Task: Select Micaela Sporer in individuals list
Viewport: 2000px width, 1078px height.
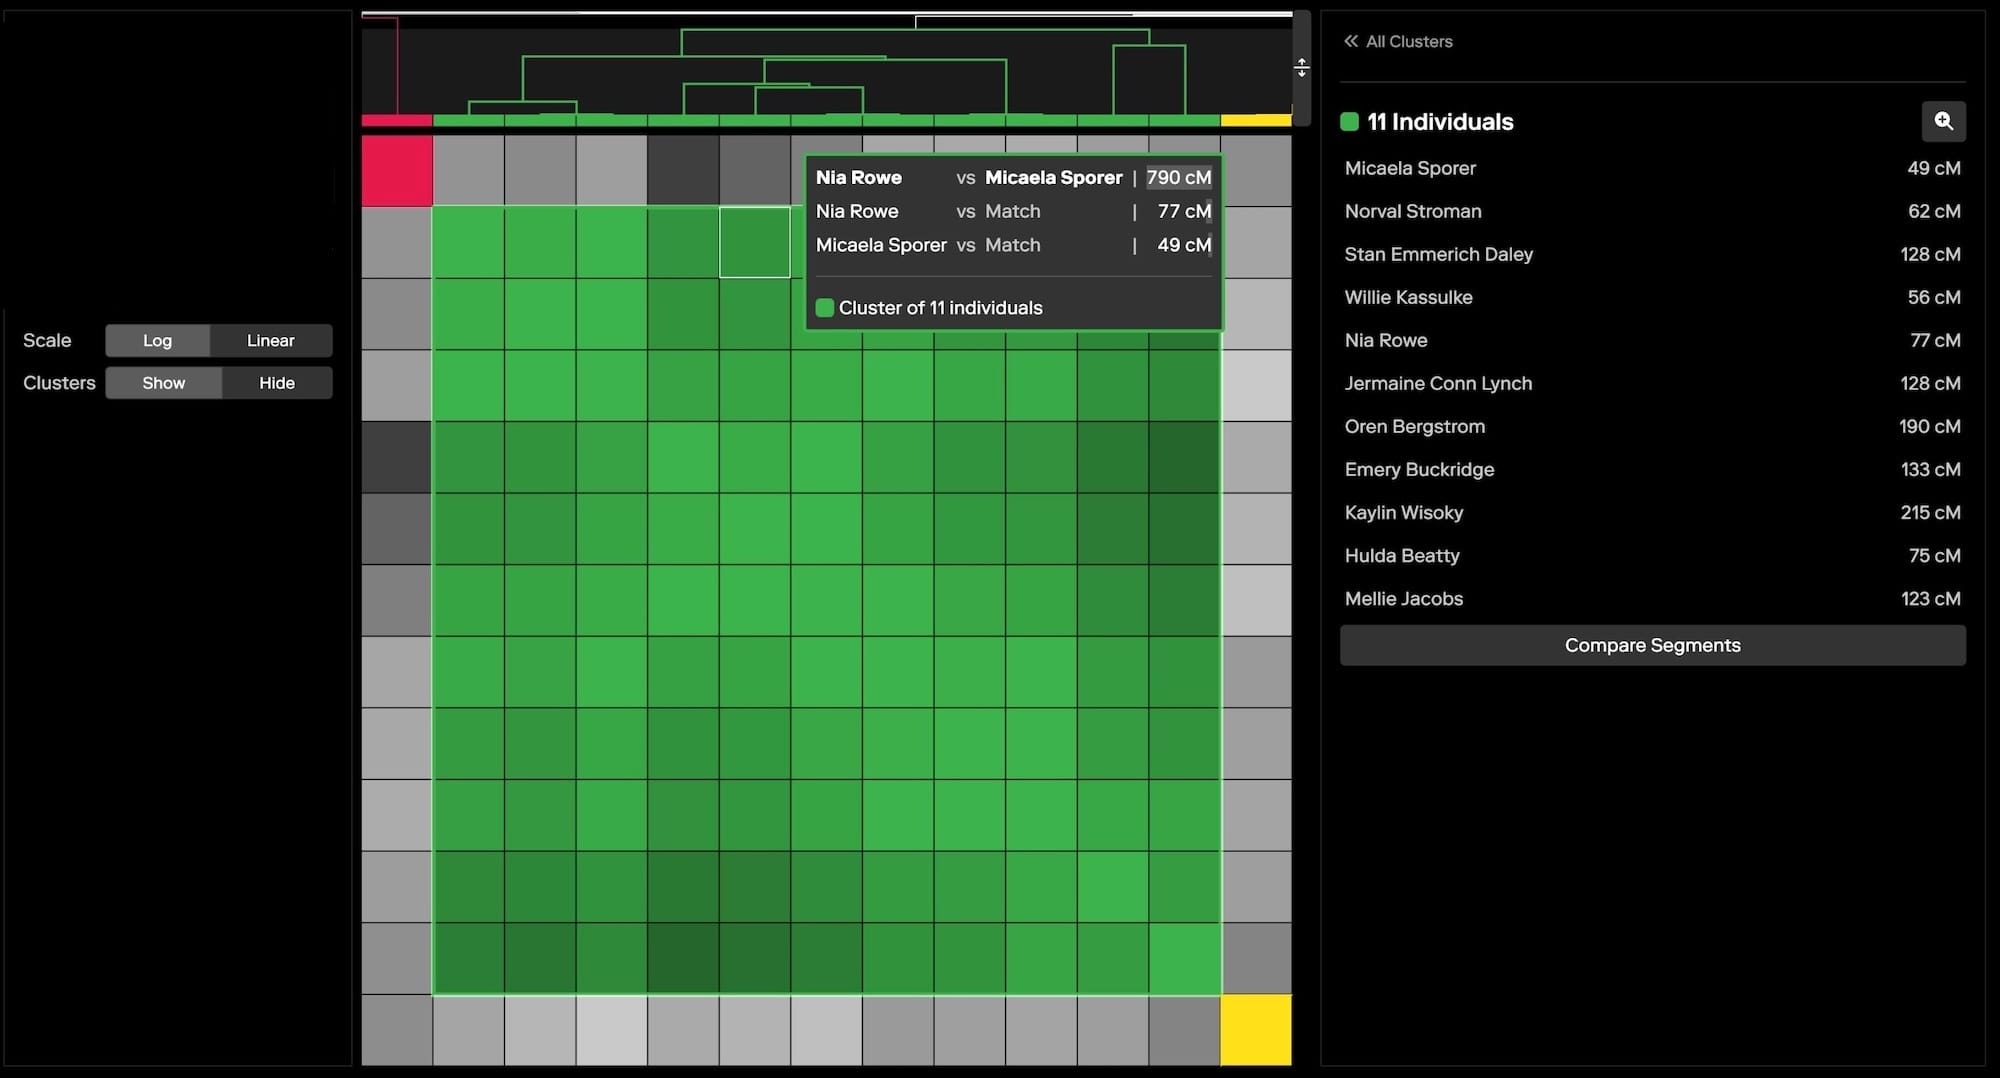Action: pyautogui.click(x=1410, y=168)
